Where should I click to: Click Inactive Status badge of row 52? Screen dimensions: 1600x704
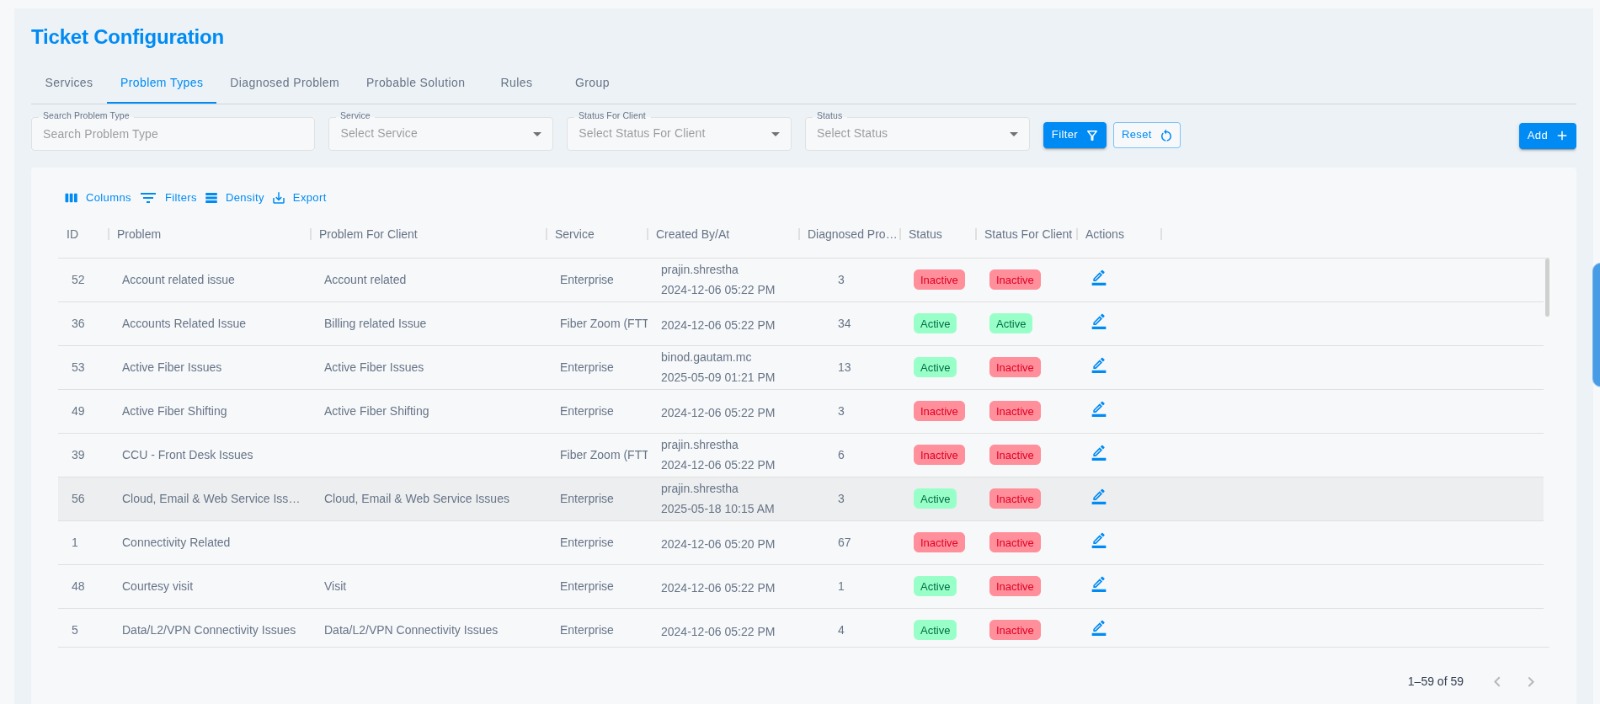[x=939, y=280]
